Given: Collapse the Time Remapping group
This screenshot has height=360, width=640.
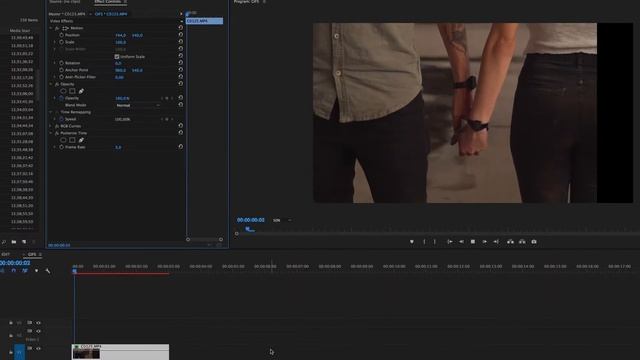Looking at the screenshot, I should tap(51, 112).
